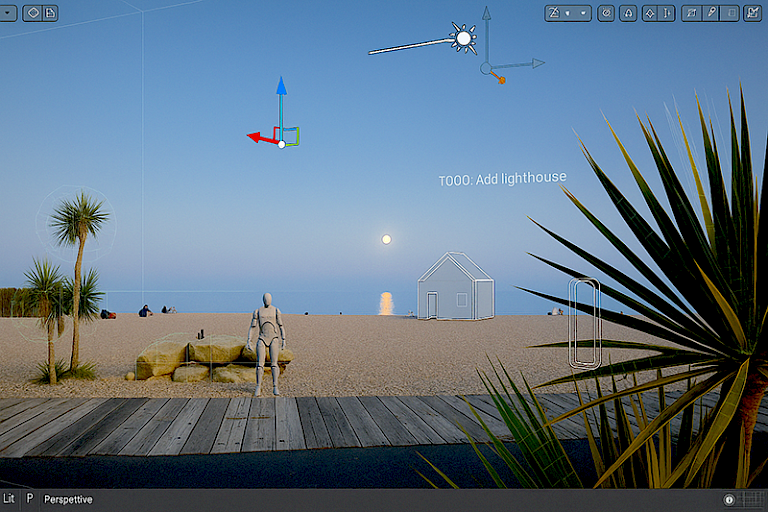Expand the second dropdown arrow beside orientation icon
Screen dimensions: 768x512
[x=582, y=13]
